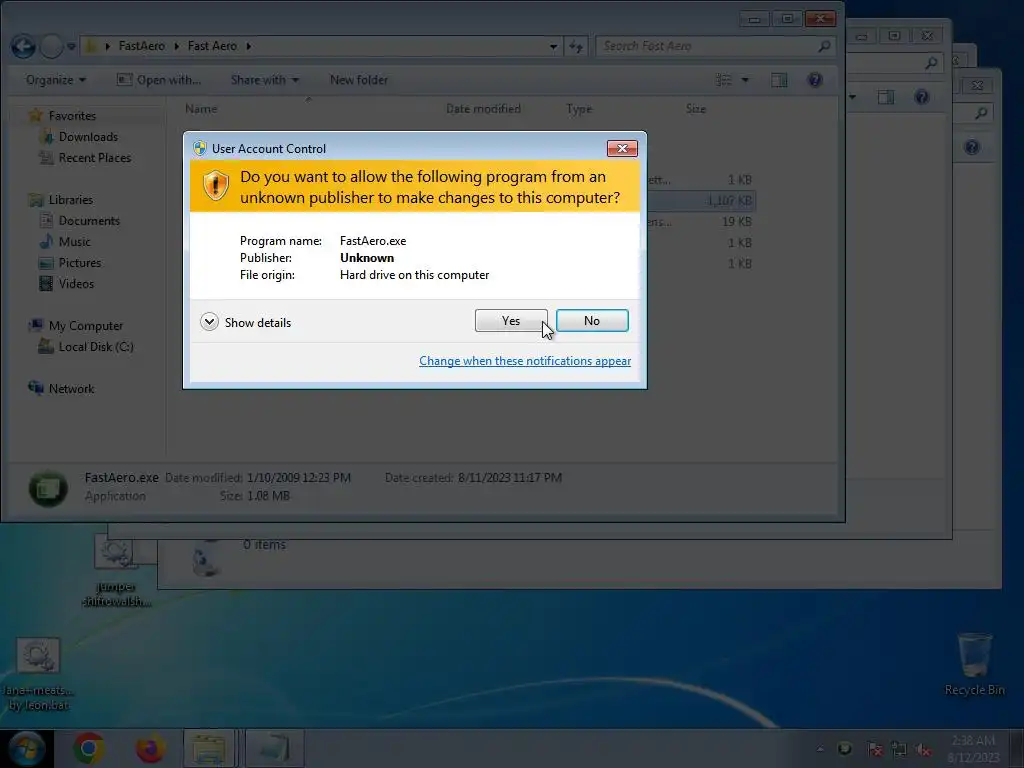Click second running app taskbar button

(275, 748)
